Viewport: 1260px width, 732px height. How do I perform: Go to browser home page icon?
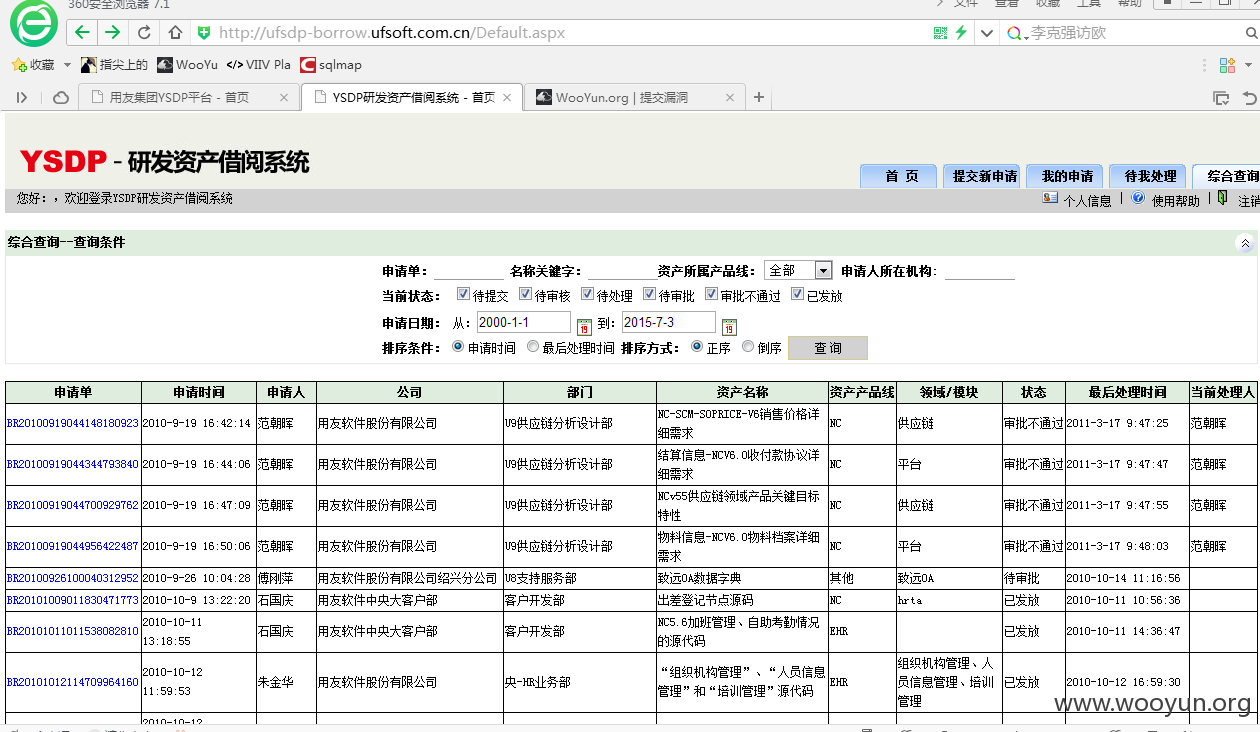point(175,32)
